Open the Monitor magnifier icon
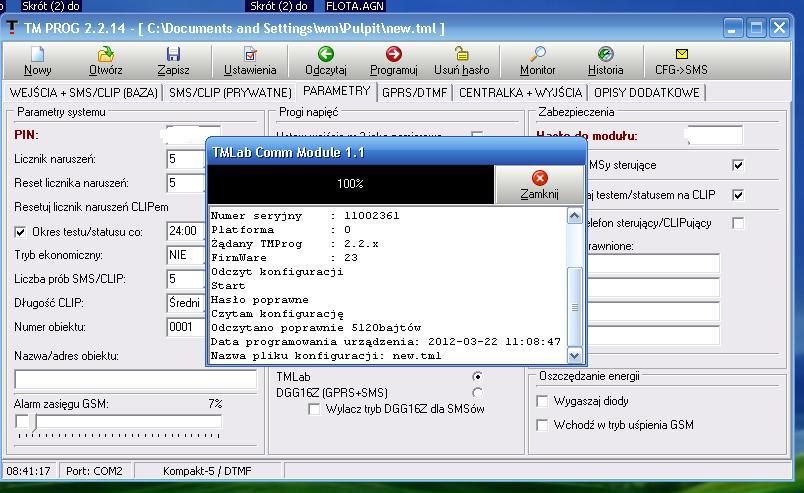The image size is (804, 493). click(537, 54)
